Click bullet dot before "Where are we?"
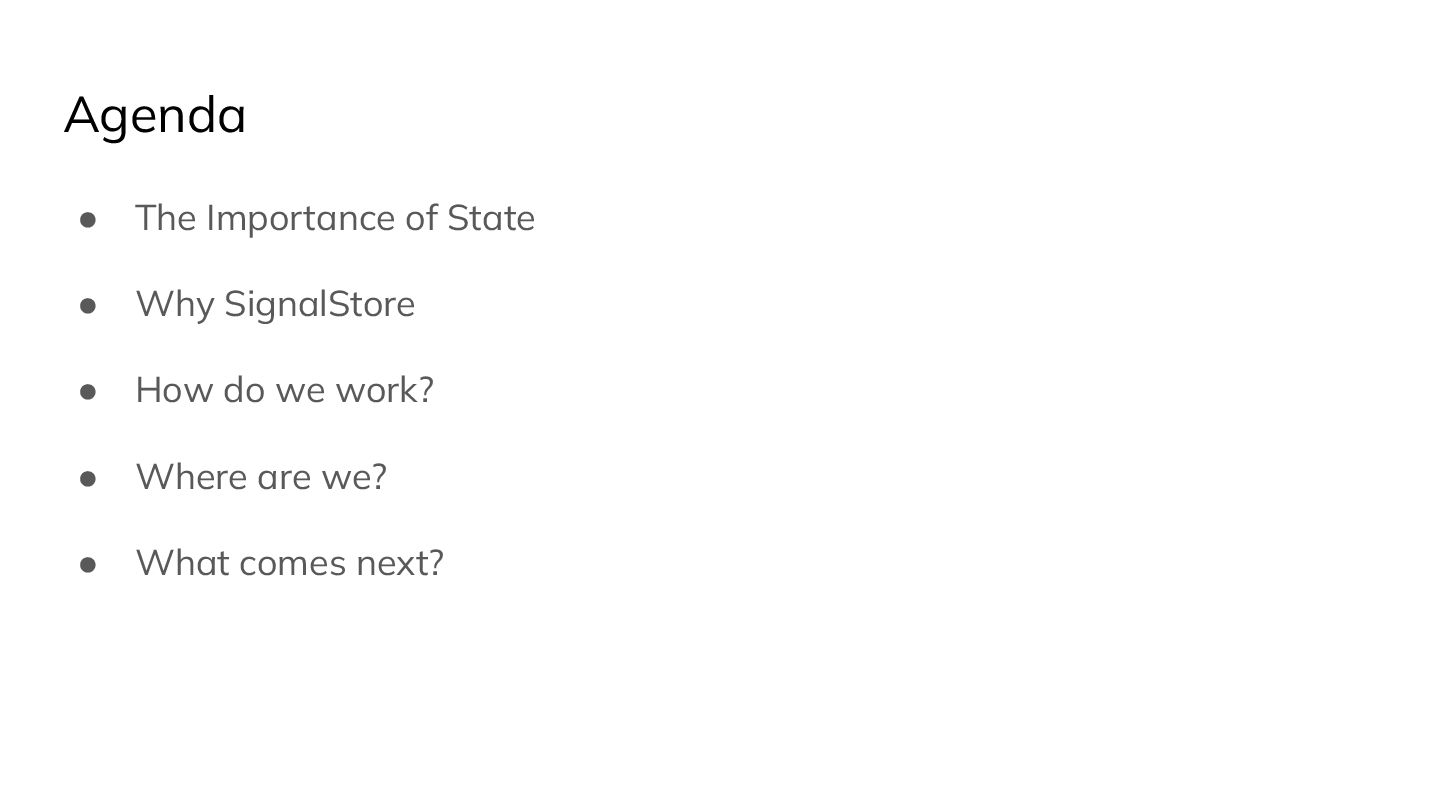 coord(88,478)
